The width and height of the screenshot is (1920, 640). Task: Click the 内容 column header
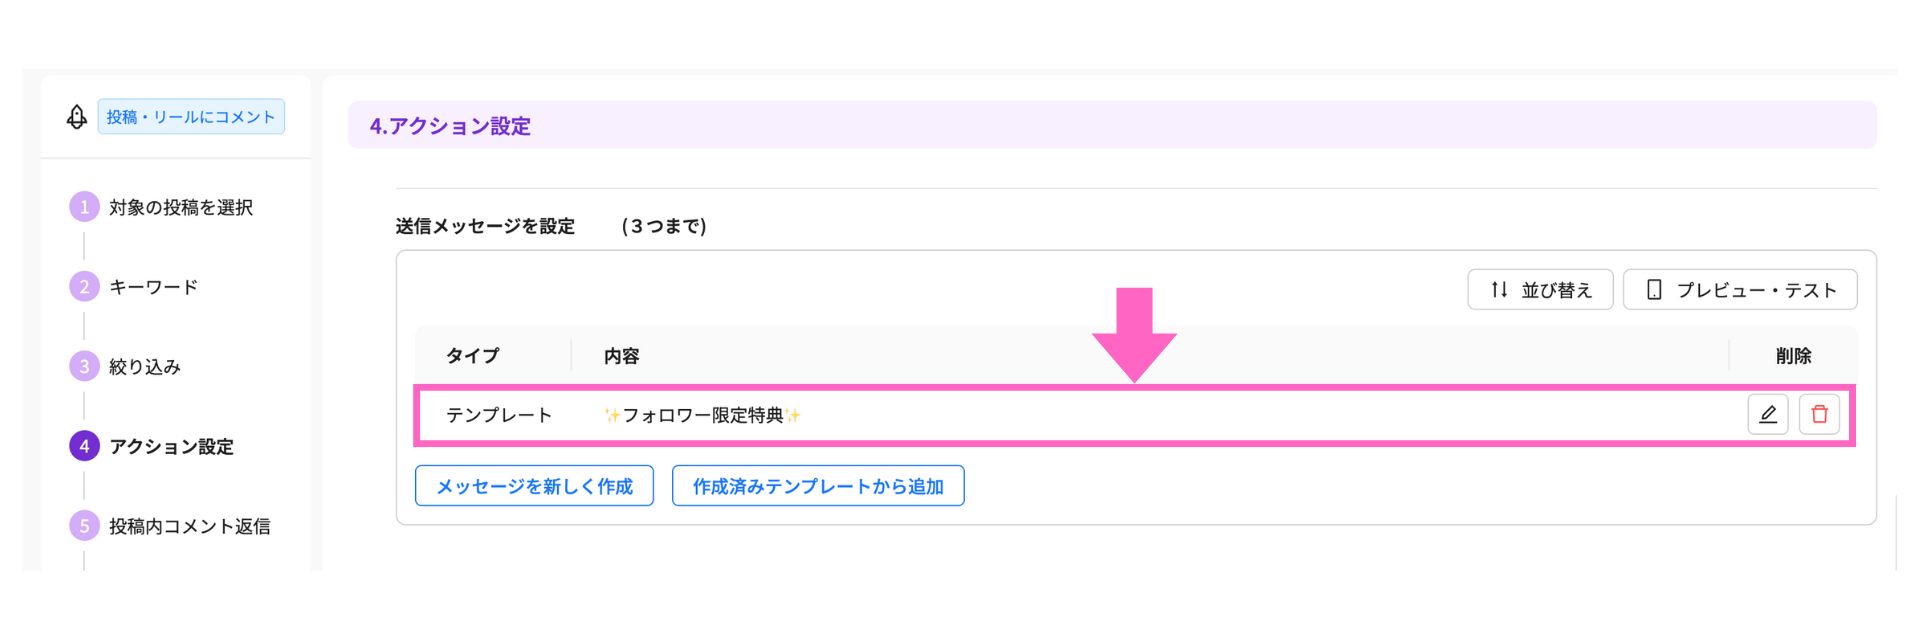click(x=622, y=356)
